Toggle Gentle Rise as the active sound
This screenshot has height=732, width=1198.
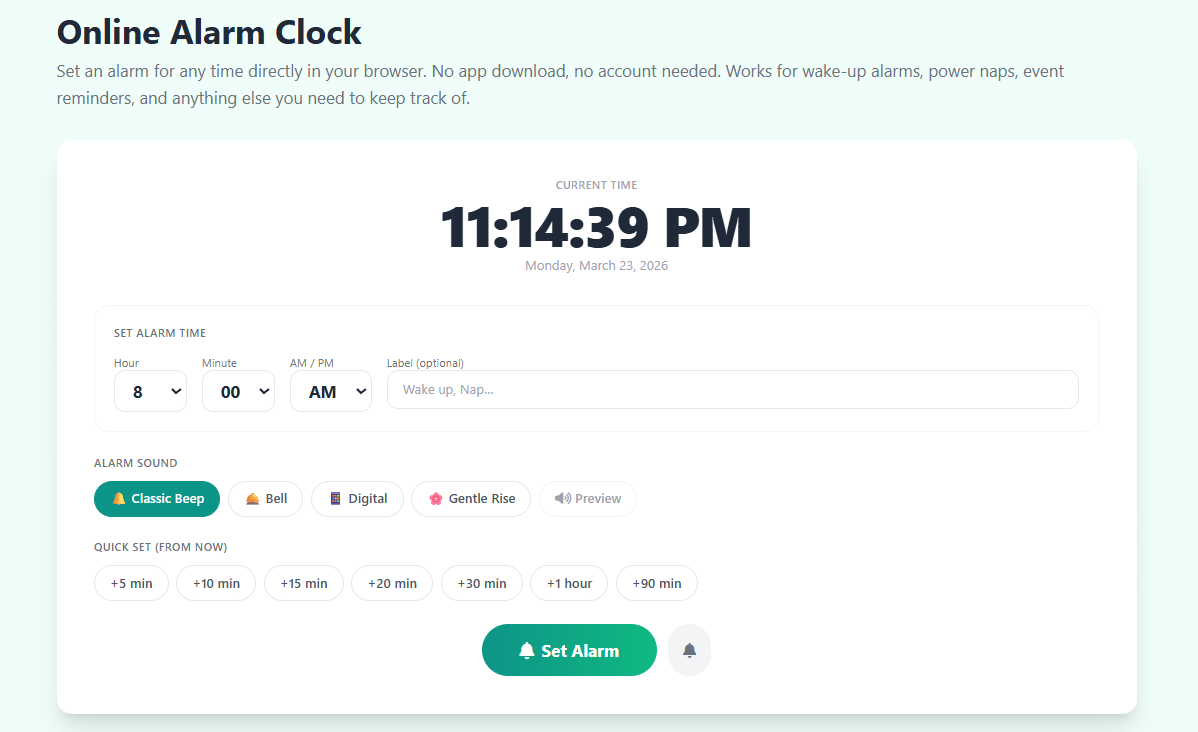point(471,498)
